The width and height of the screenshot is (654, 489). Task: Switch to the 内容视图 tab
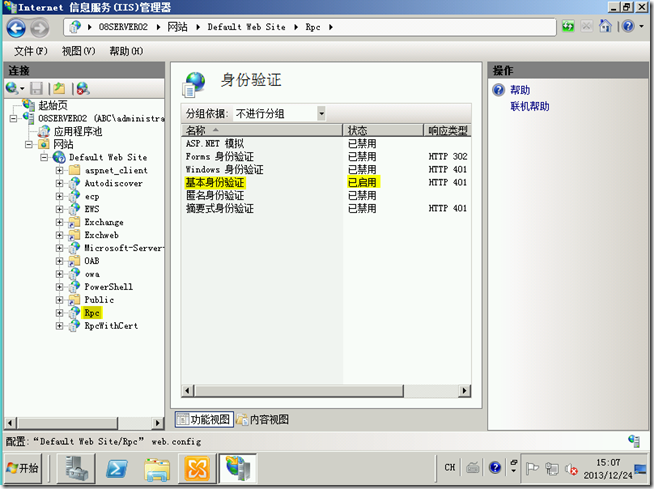tap(263, 419)
